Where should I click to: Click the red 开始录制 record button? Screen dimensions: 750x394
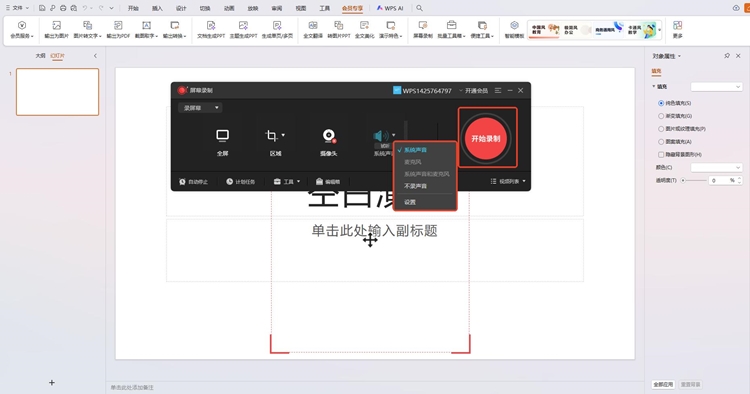485,139
